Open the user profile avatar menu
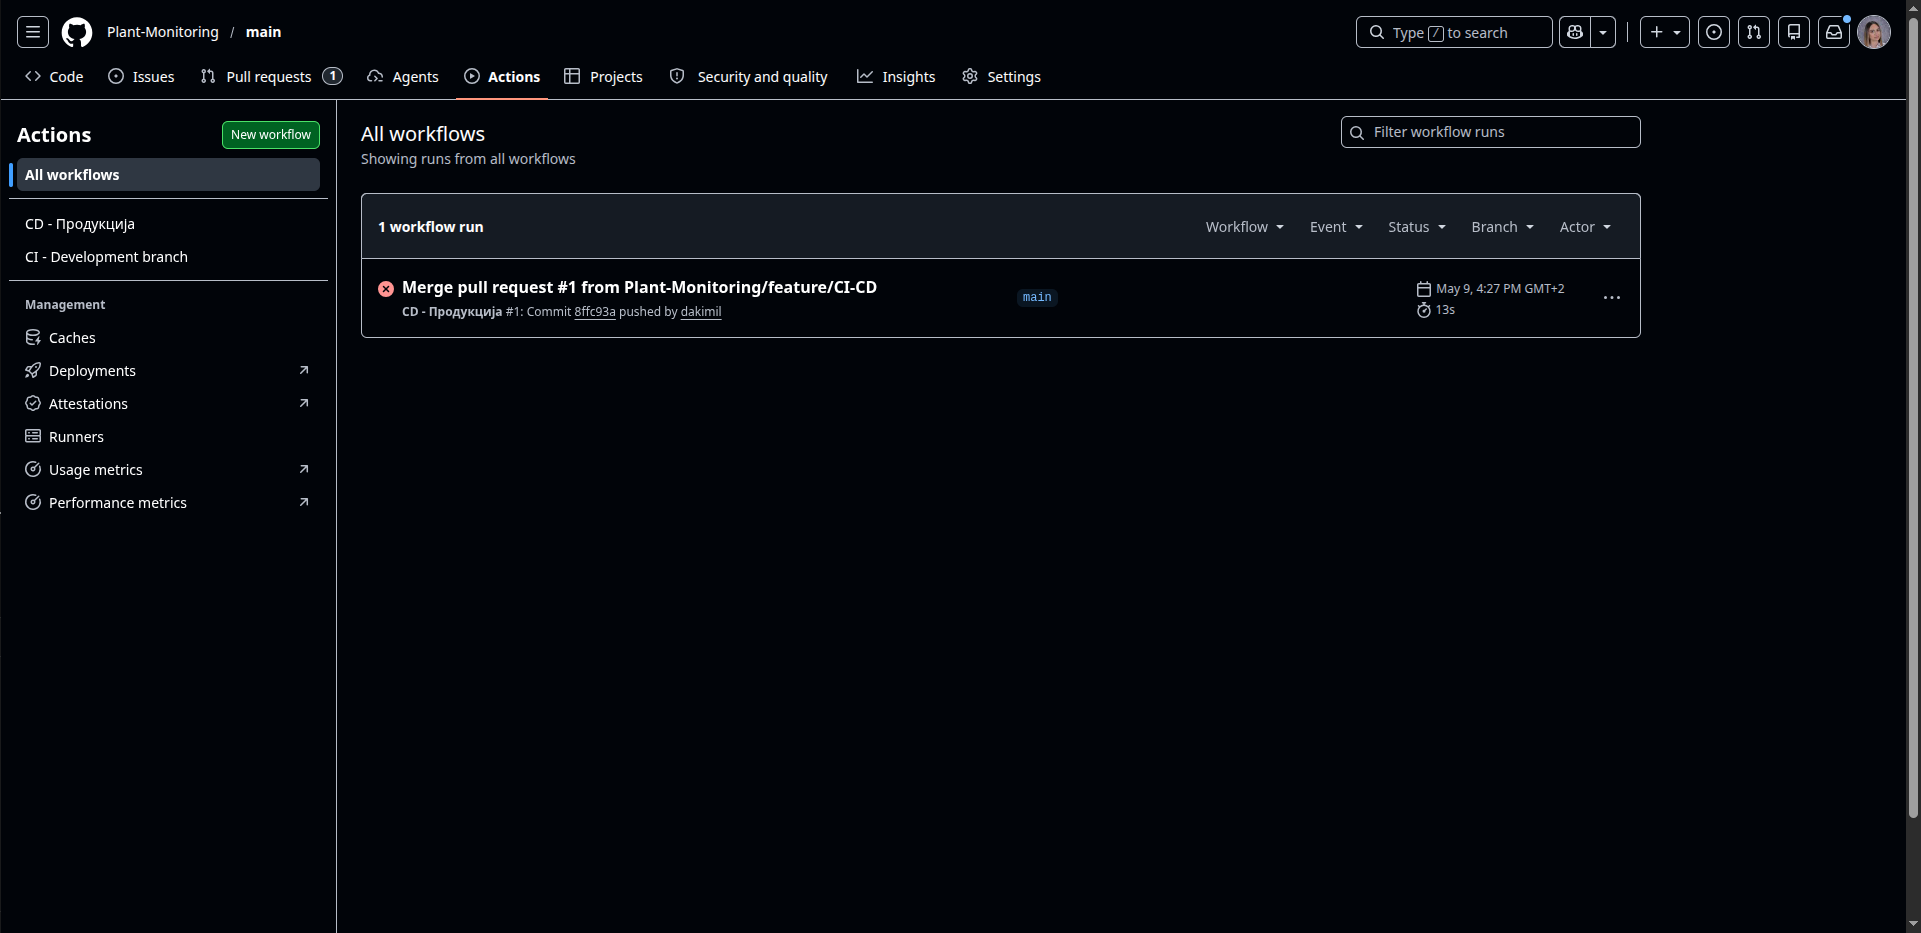Viewport: 1921px width, 933px height. pos(1874,32)
